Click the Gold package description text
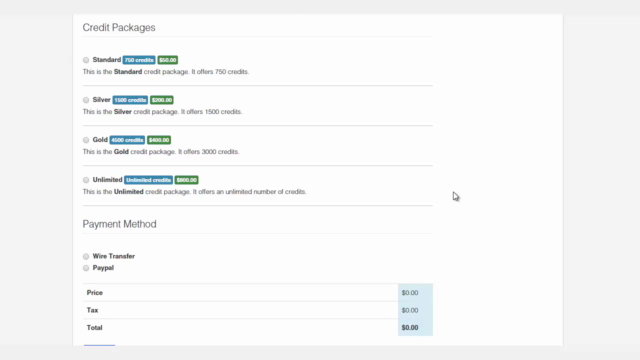Image resolution: width=640 pixels, height=360 pixels. [161, 152]
